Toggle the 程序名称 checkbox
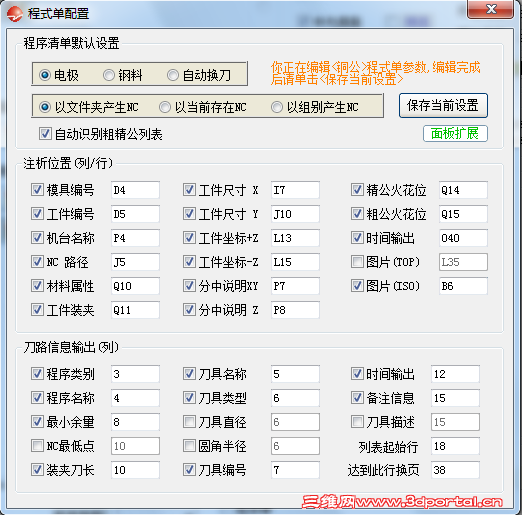 click(x=37, y=398)
